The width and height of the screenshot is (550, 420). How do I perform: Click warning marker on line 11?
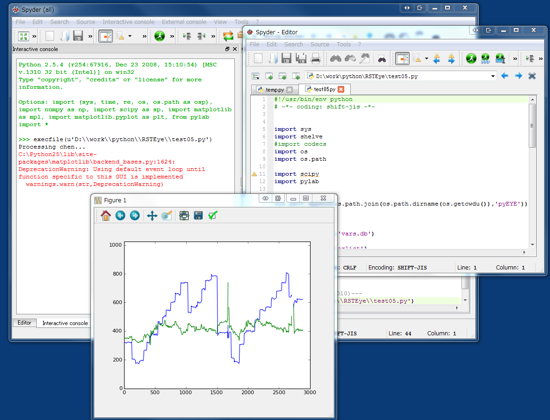(x=254, y=174)
